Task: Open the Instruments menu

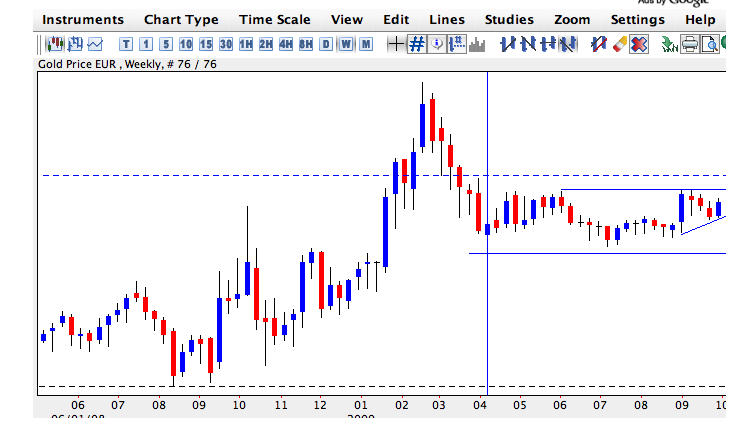Action: (x=83, y=20)
